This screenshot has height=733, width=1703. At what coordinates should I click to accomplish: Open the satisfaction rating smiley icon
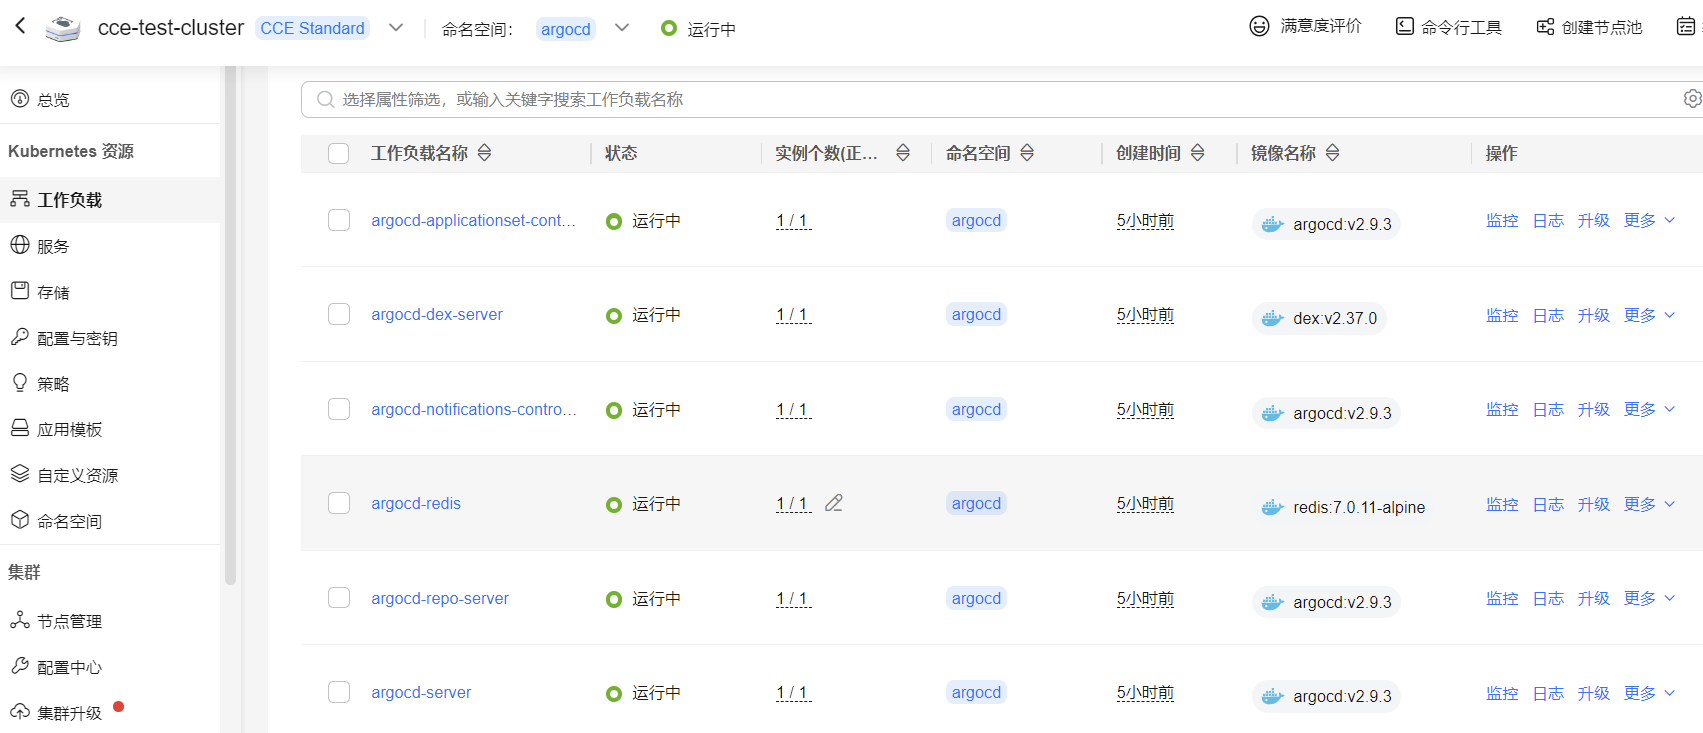[x=1259, y=27]
